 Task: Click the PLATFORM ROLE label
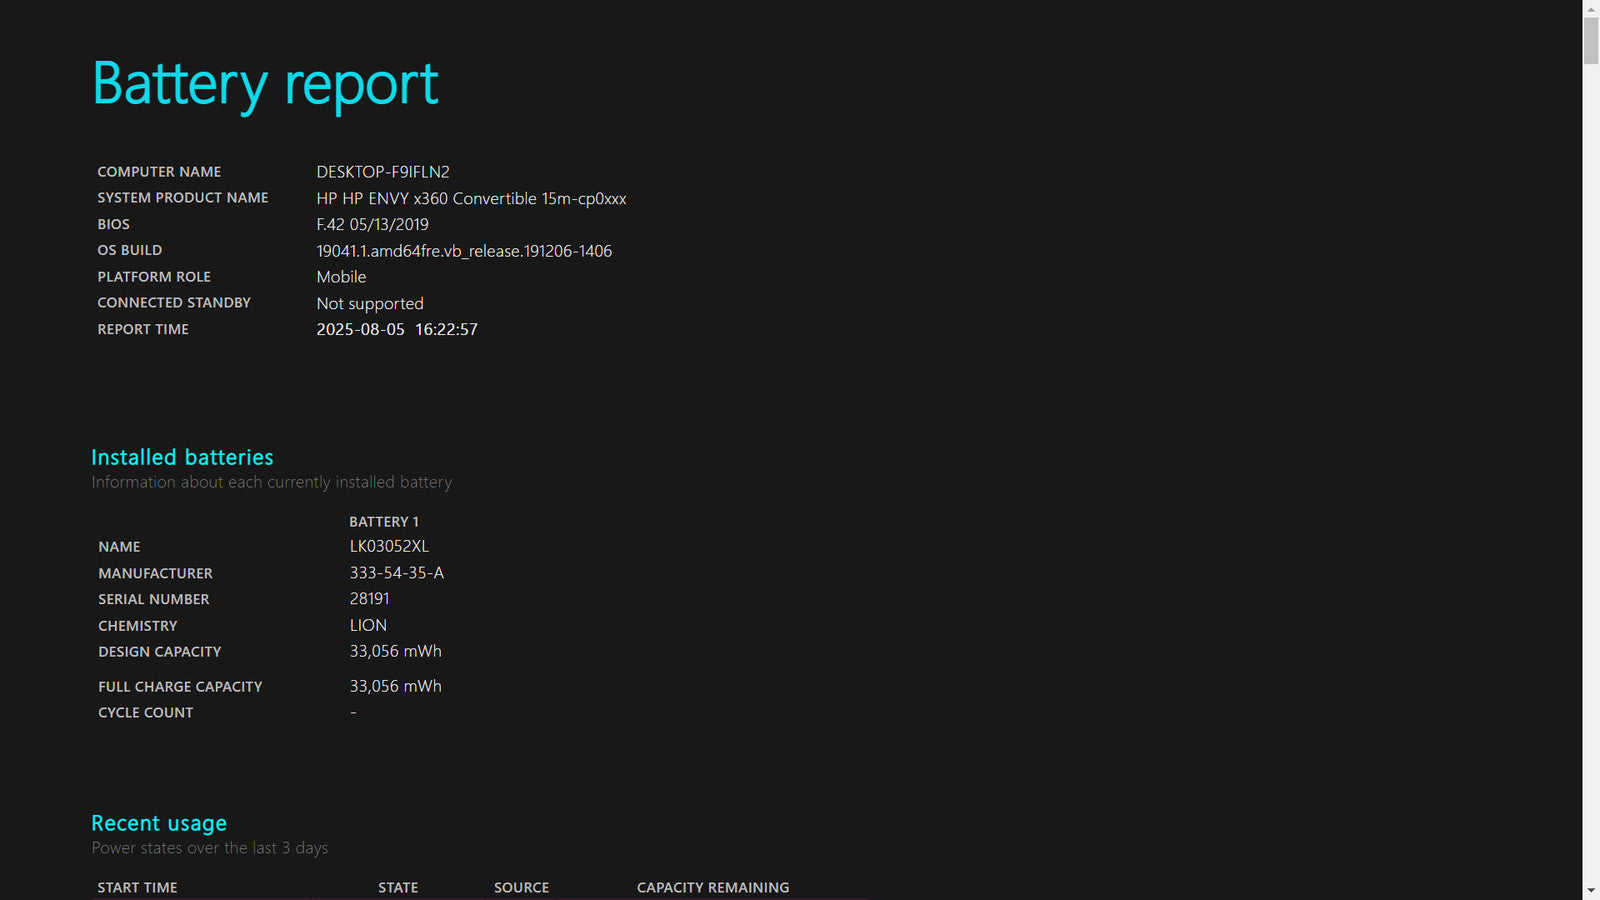[x=154, y=277]
